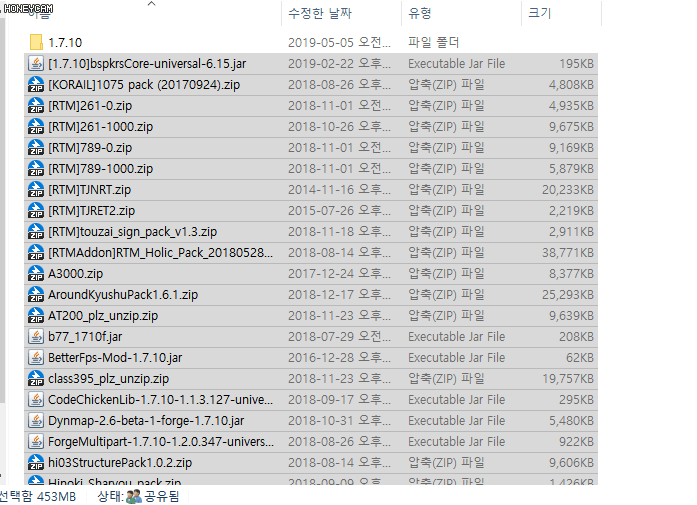Screen dimensions: 697x505
Task: Click the jar icon of b77_1710f.jar
Action: pyautogui.click(x=36, y=337)
